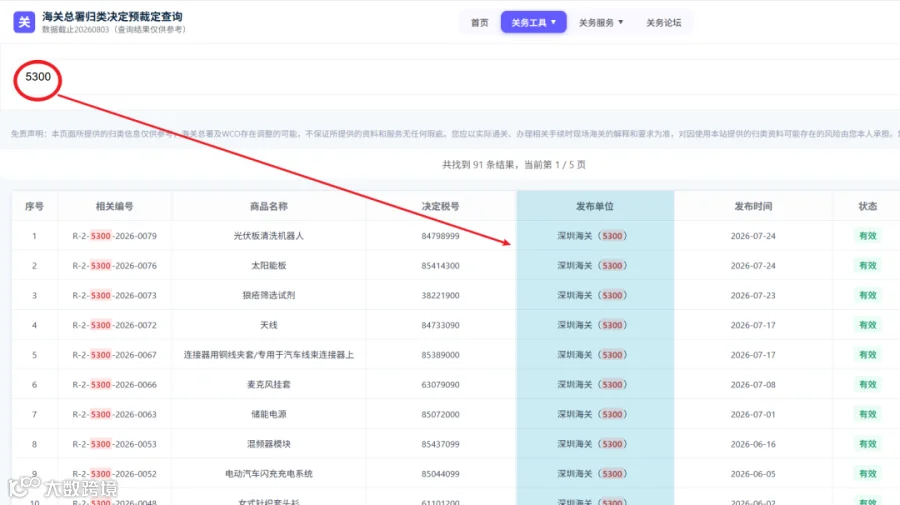This screenshot has height=505, width=900.
Task: Select ruling number R-2-5300-2026-0072
Action: (x=115, y=325)
